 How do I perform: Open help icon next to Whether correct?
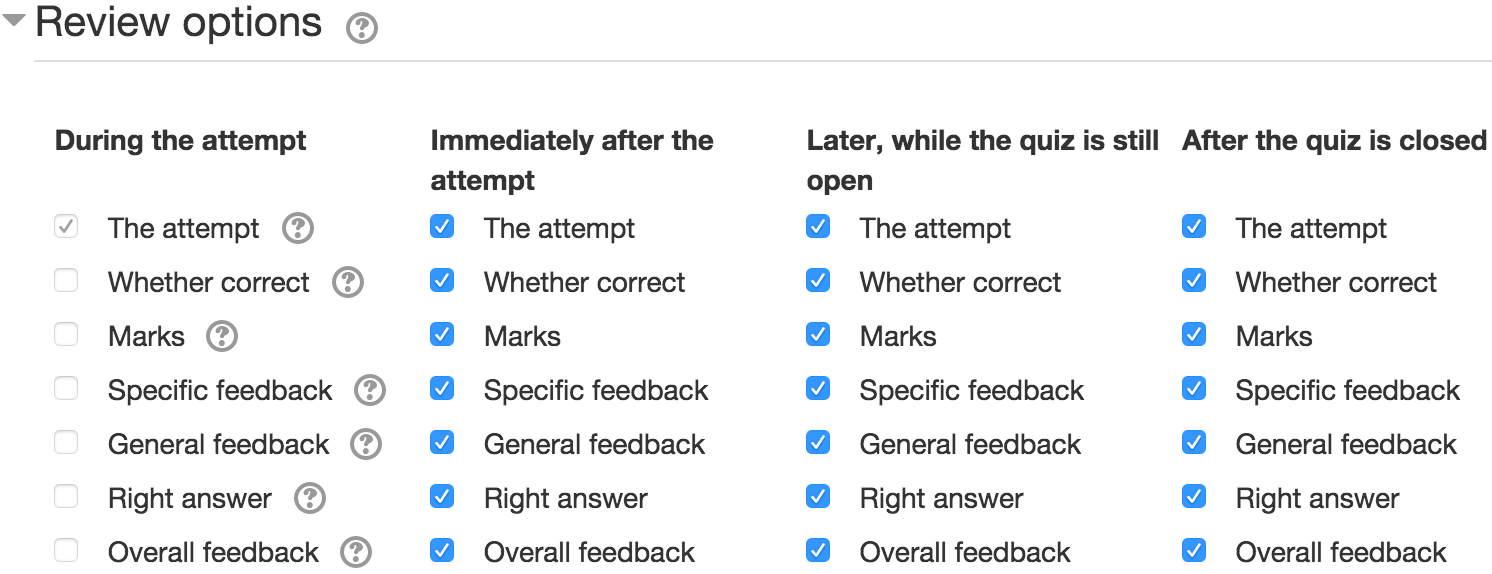click(347, 283)
